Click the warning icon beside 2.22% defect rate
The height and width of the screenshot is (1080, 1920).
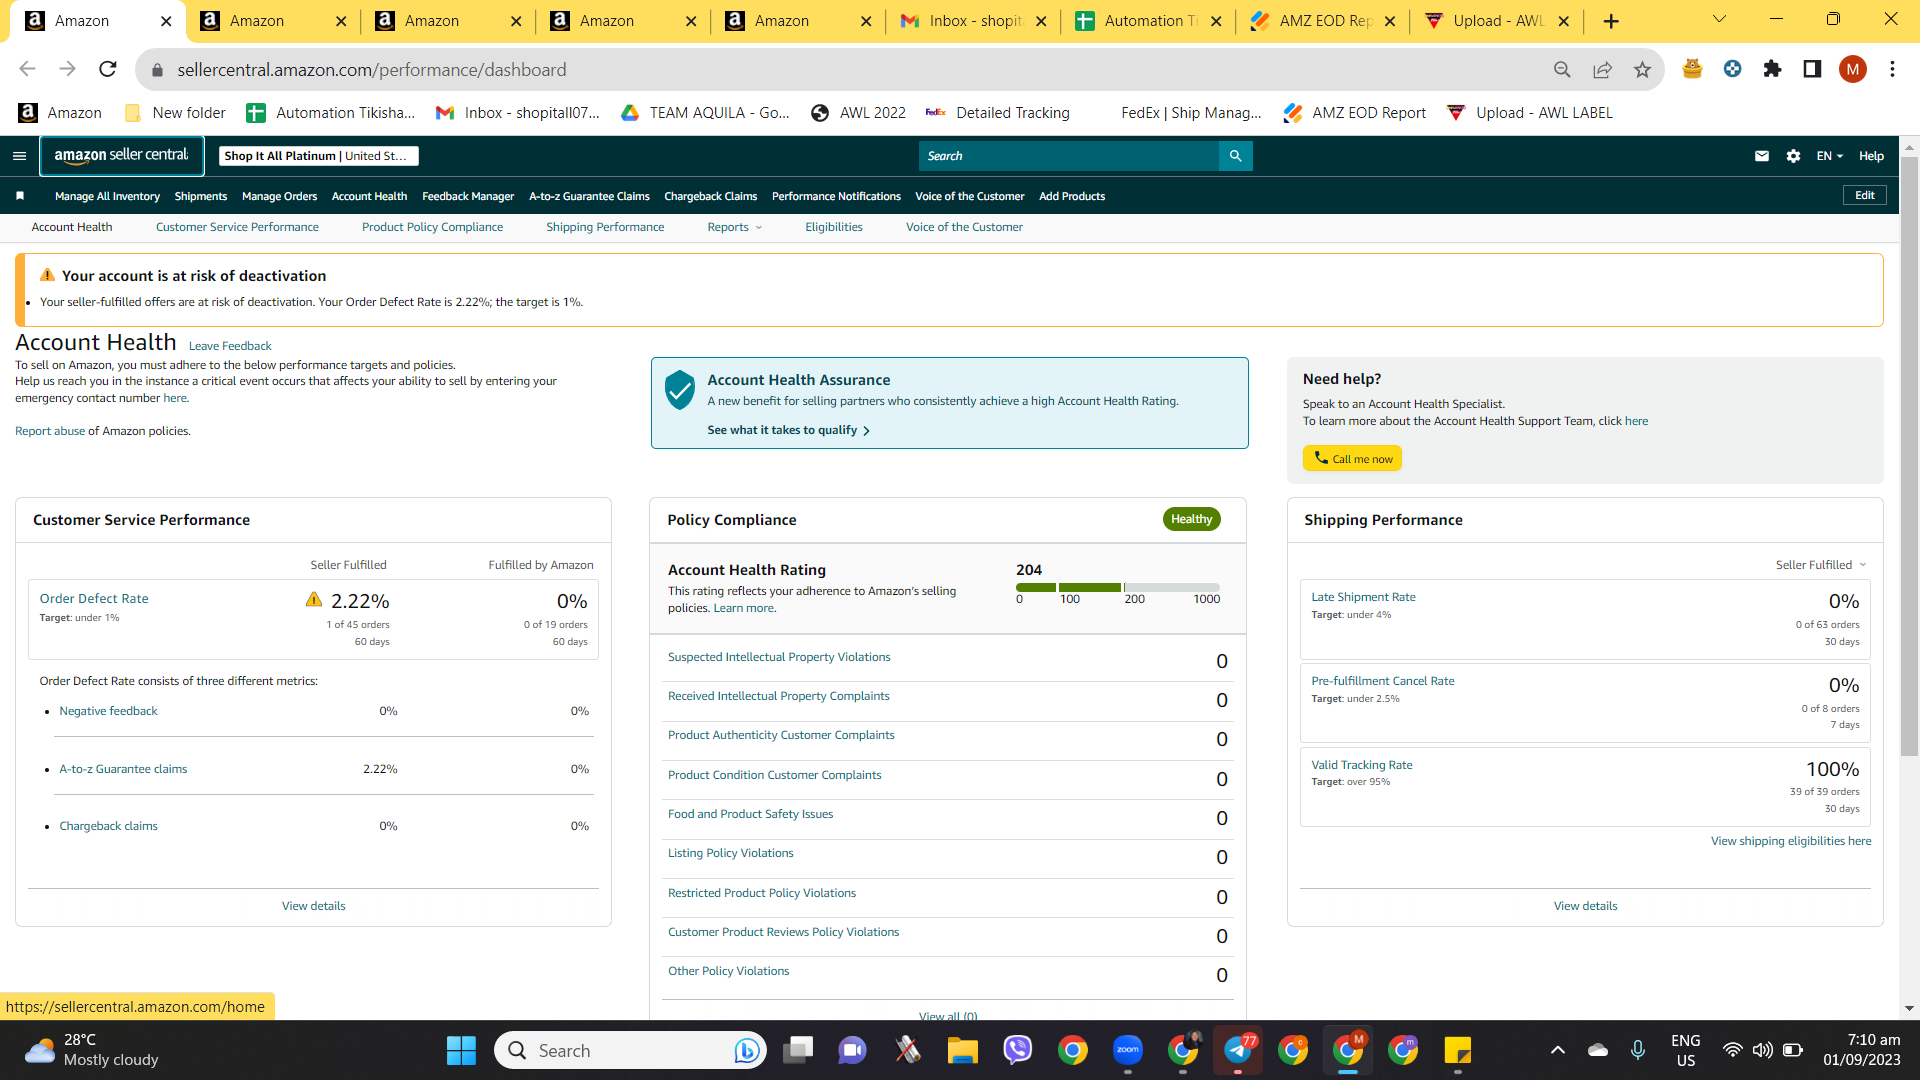point(314,600)
